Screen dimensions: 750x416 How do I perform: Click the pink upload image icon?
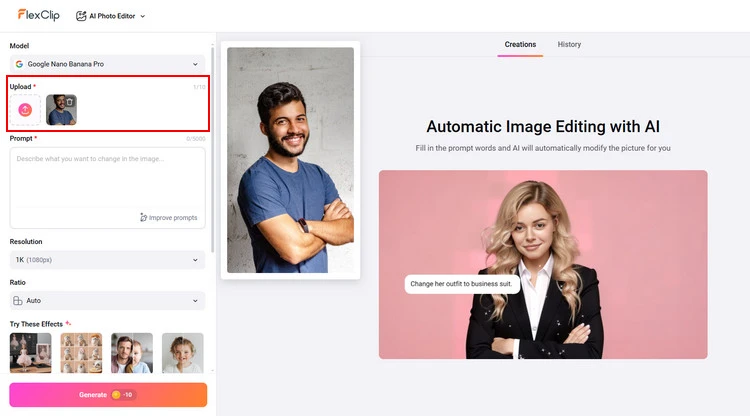[x=26, y=110]
